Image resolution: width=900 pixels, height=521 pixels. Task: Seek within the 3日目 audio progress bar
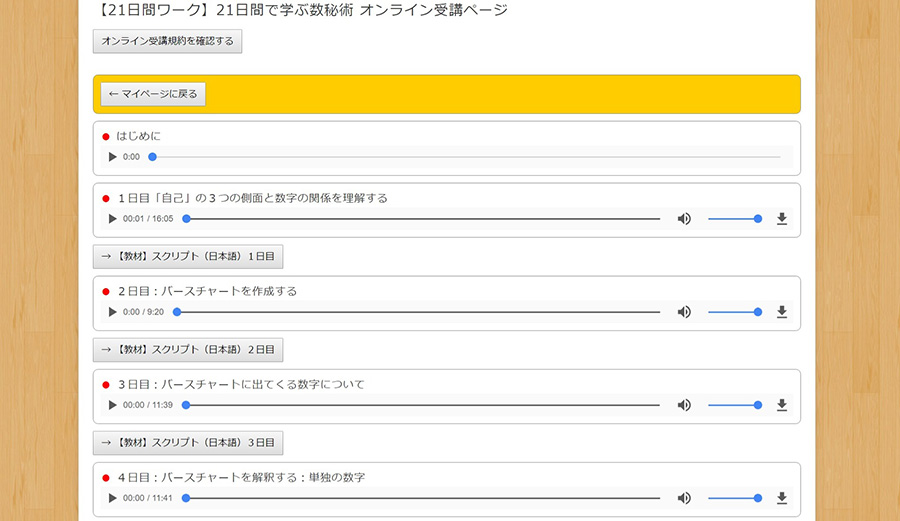pyautogui.click(x=421, y=405)
